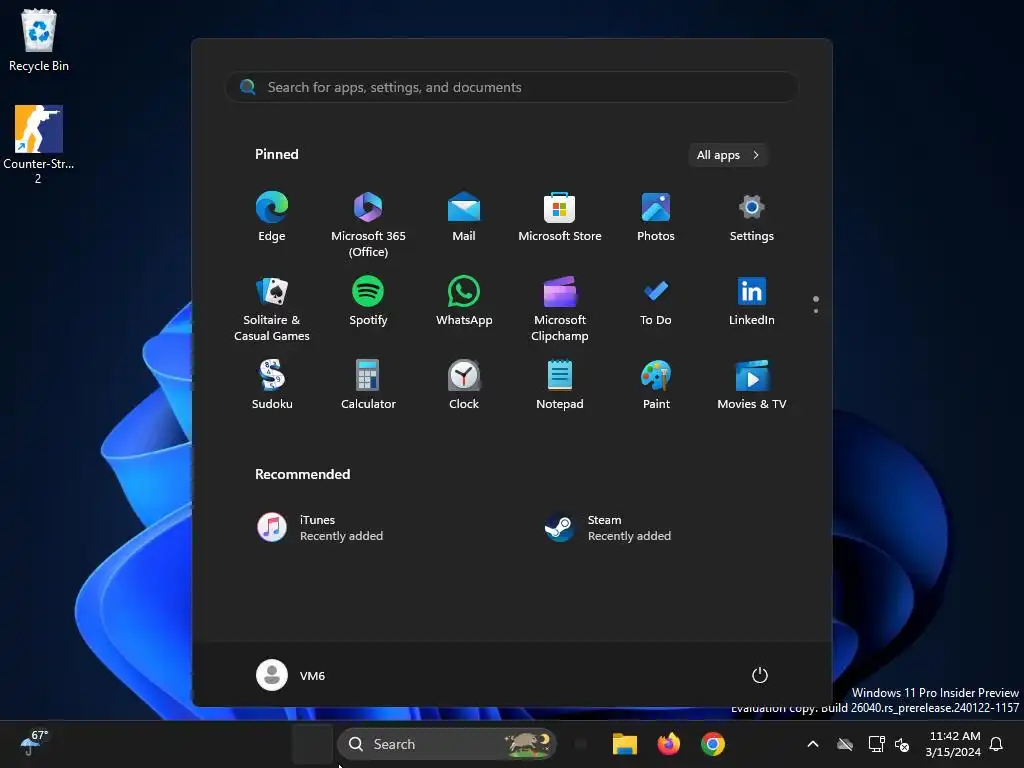
Task: Launch Firefox from taskbar
Action: (669, 744)
